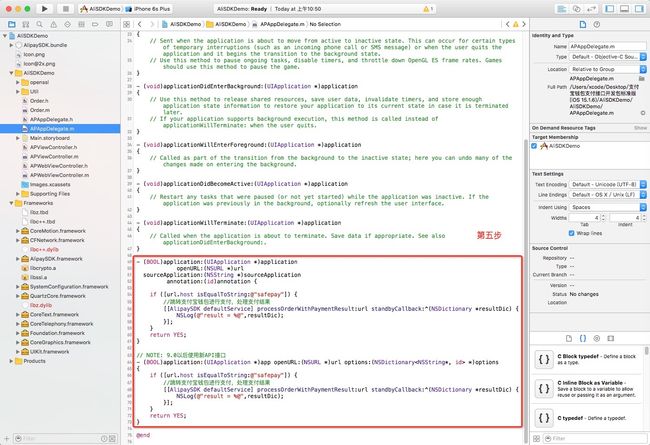Screen dimensions: 650x445
Task: Show the Version editor
Action: [592, 9]
